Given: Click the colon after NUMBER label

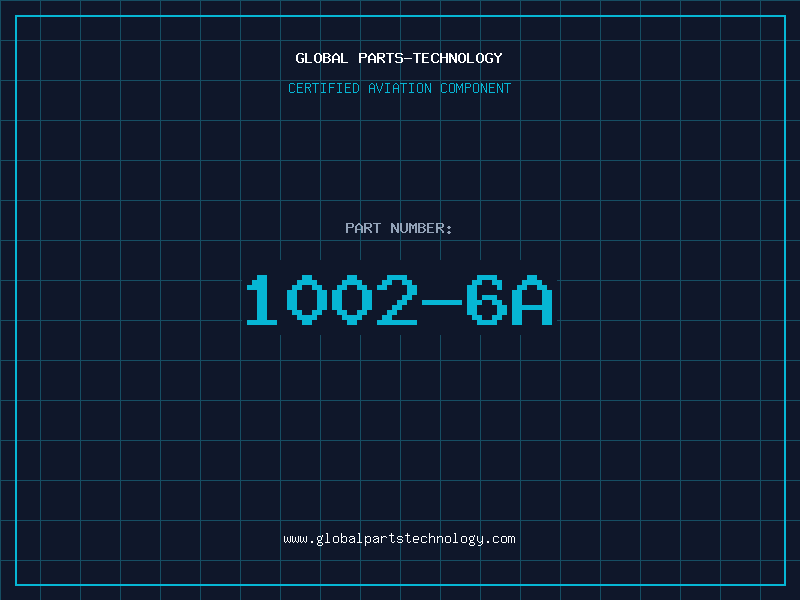Looking at the screenshot, I should click(449, 229).
